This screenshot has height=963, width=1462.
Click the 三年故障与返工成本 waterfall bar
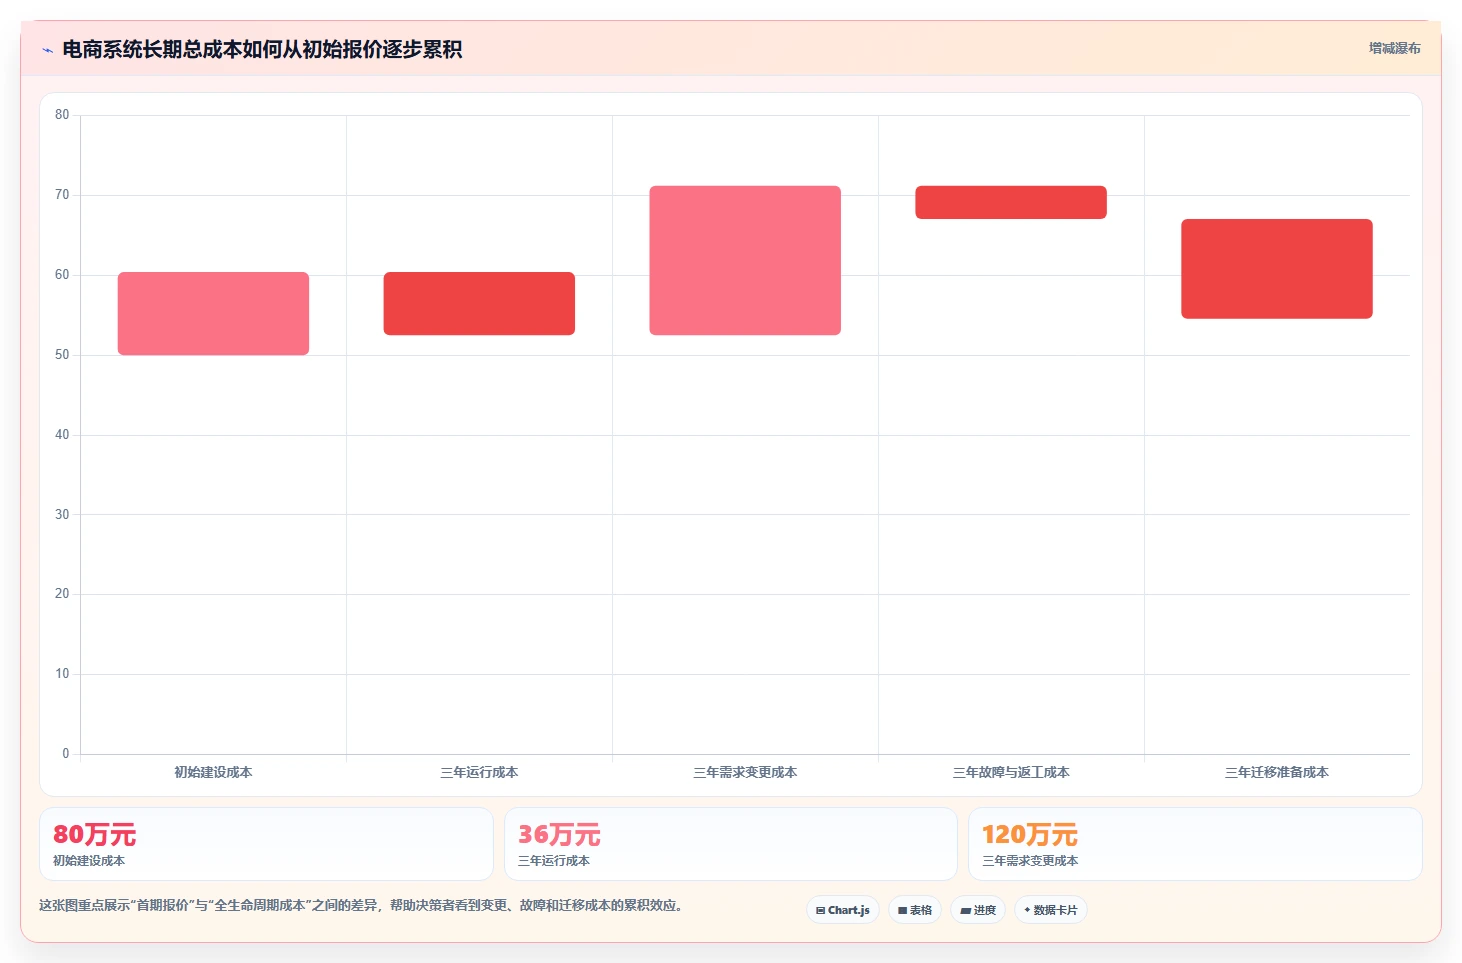tap(1011, 202)
